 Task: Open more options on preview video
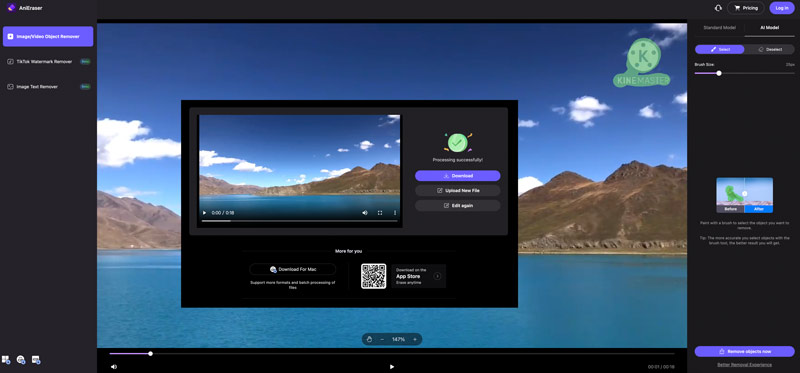tap(394, 213)
